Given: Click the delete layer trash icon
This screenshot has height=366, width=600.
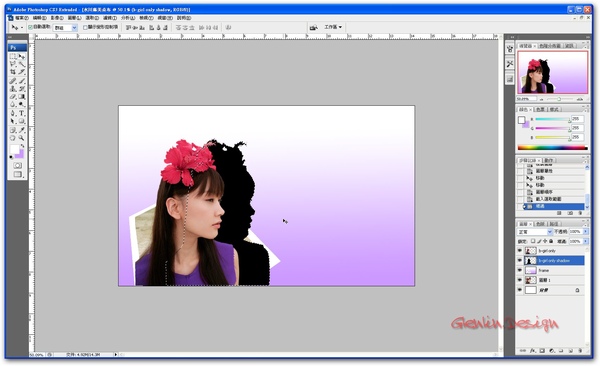Looking at the screenshot, I should [x=580, y=350].
